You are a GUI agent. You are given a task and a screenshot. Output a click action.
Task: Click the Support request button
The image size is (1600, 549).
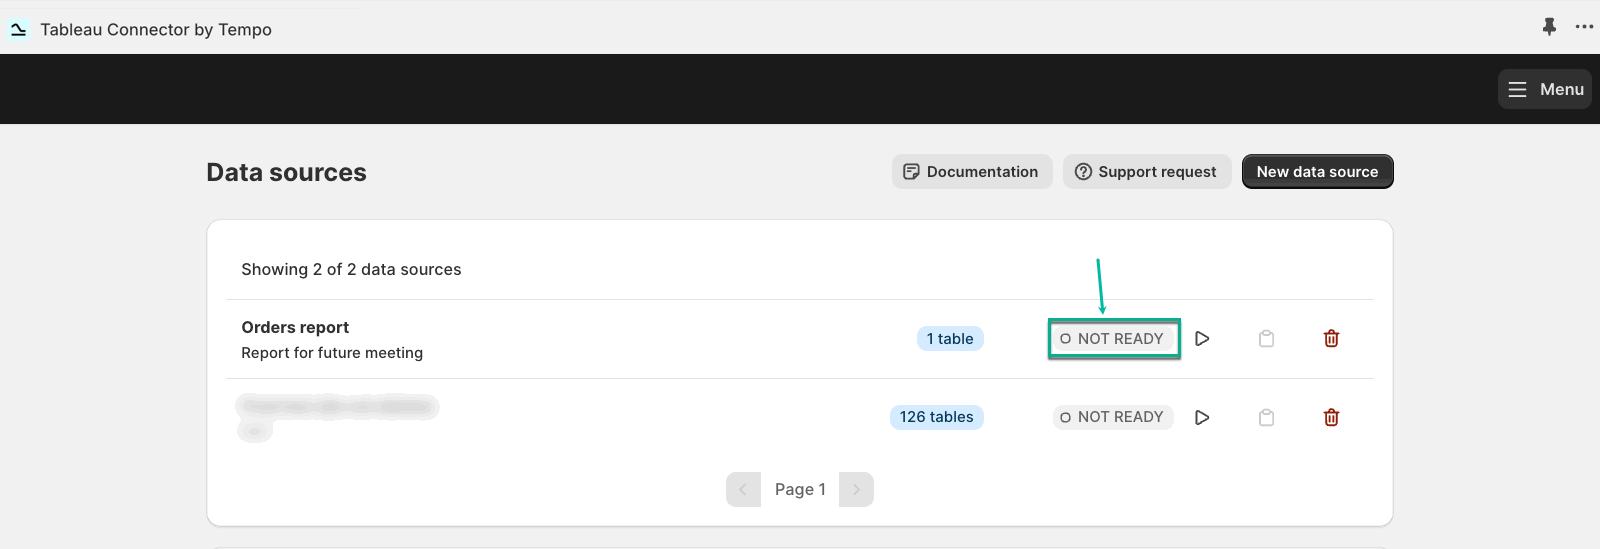[x=1147, y=172]
